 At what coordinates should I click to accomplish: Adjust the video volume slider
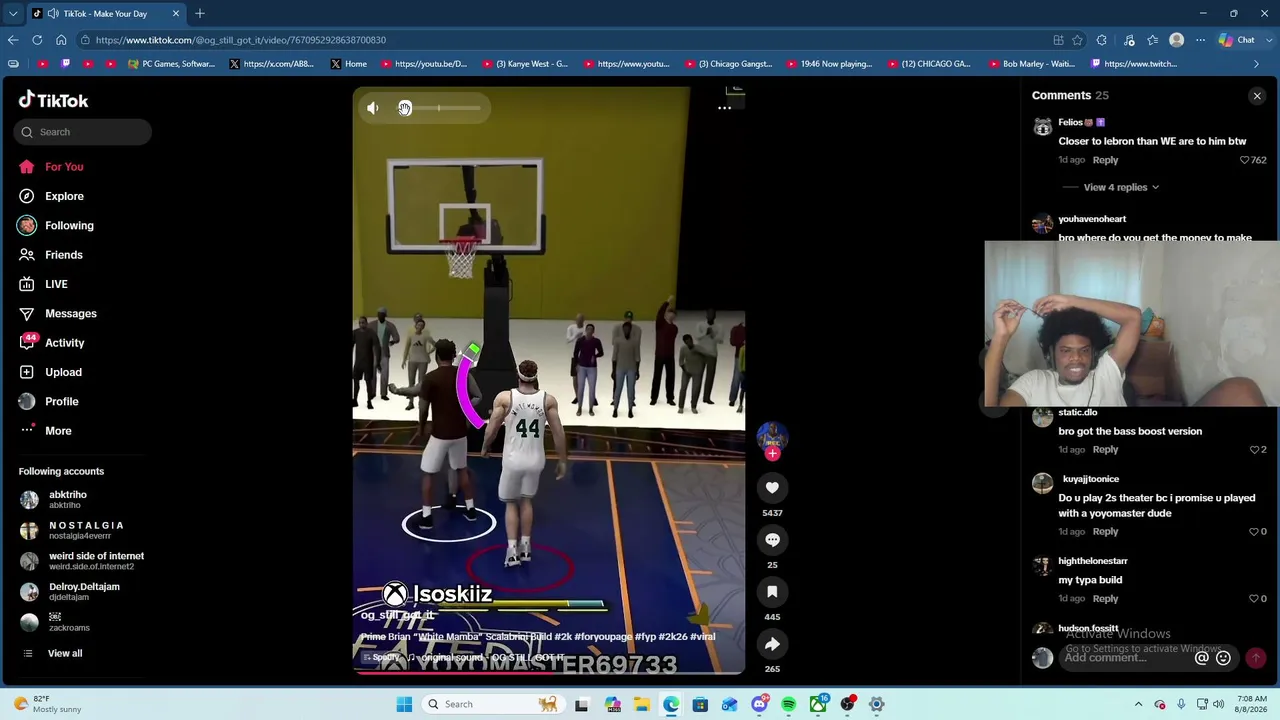tap(438, 108)
